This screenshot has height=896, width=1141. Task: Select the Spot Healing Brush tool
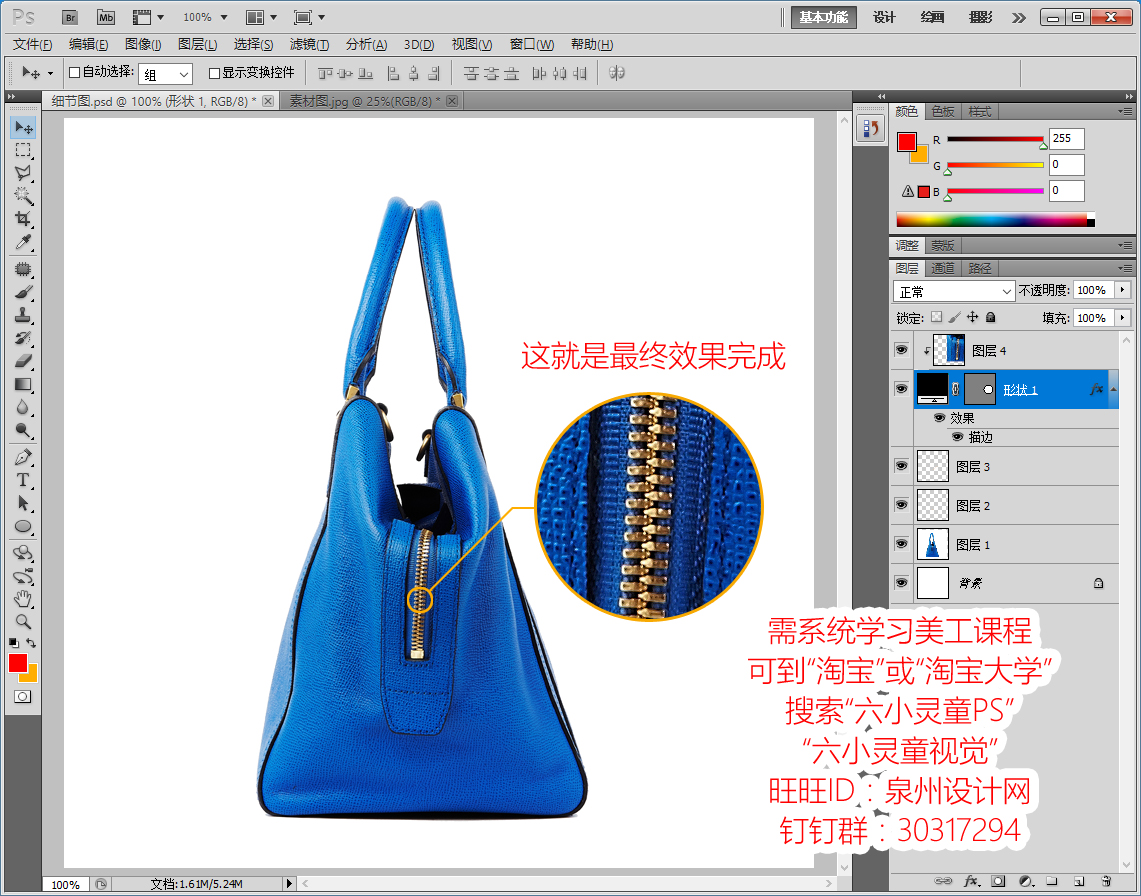pyautogui.click(x=23, y=269)
